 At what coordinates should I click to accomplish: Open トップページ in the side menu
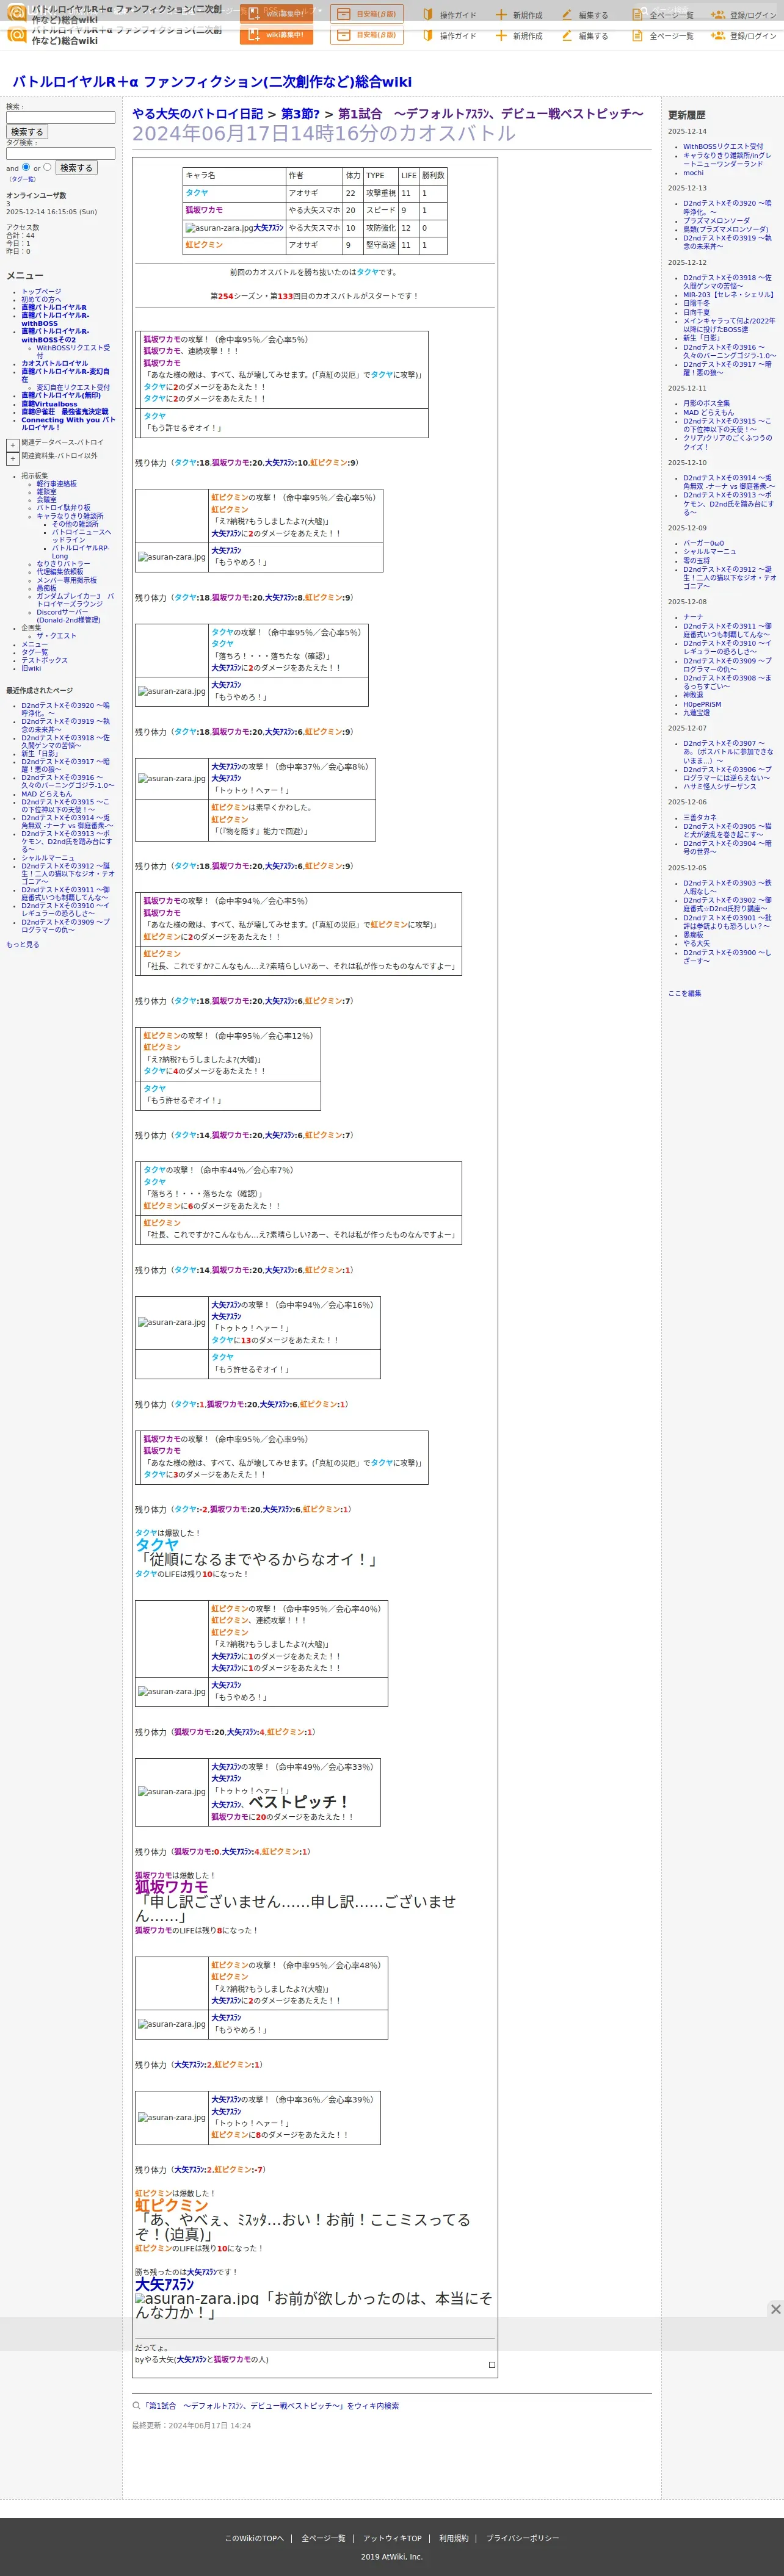(41, 292)
